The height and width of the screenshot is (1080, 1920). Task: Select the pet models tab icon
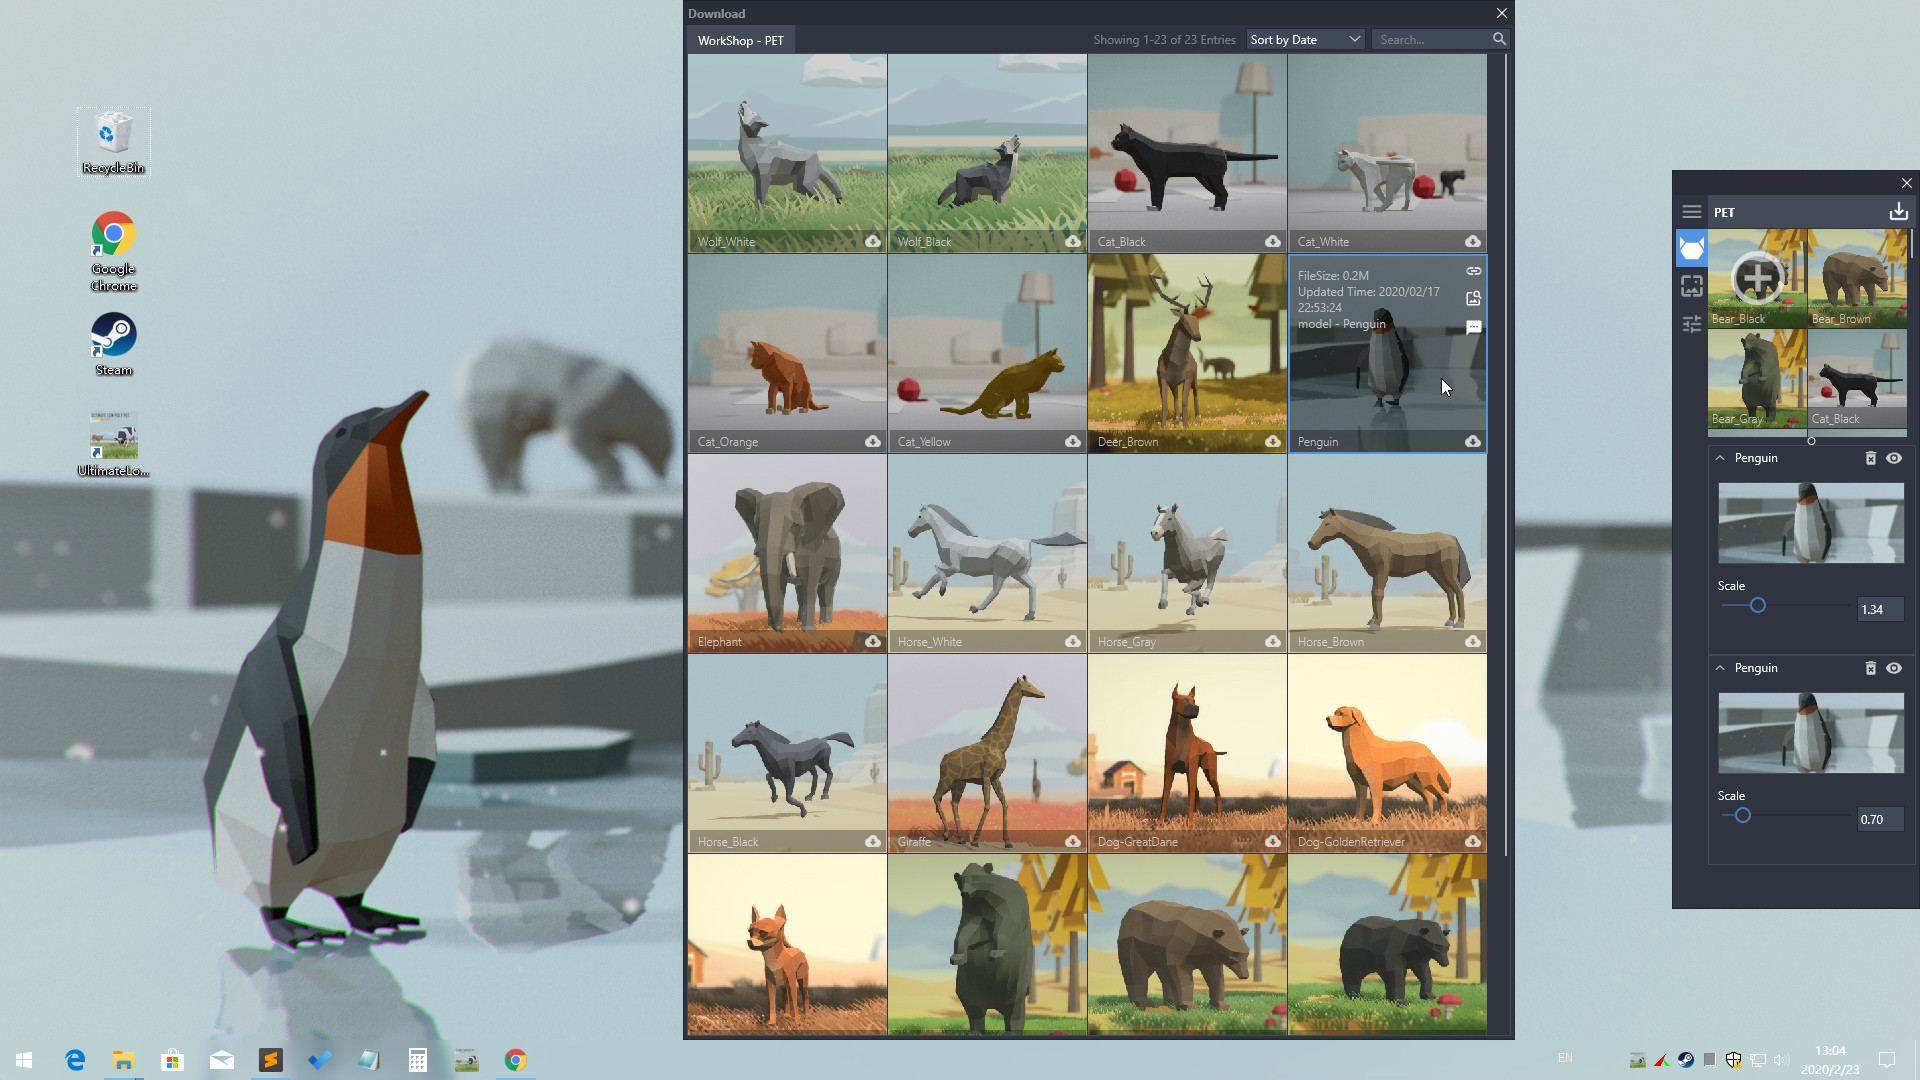pos(1691,247)
